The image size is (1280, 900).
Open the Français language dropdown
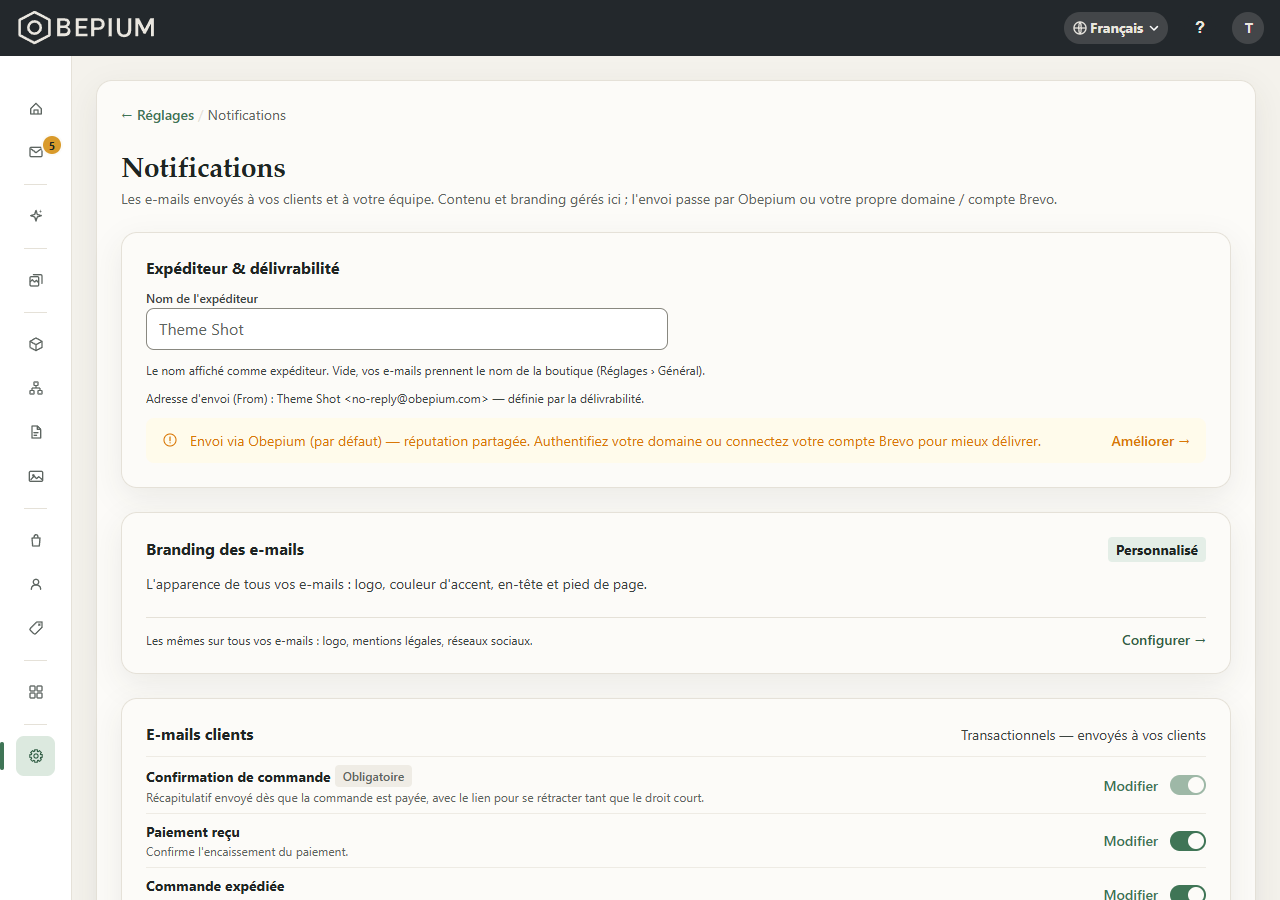[1116, 28]
